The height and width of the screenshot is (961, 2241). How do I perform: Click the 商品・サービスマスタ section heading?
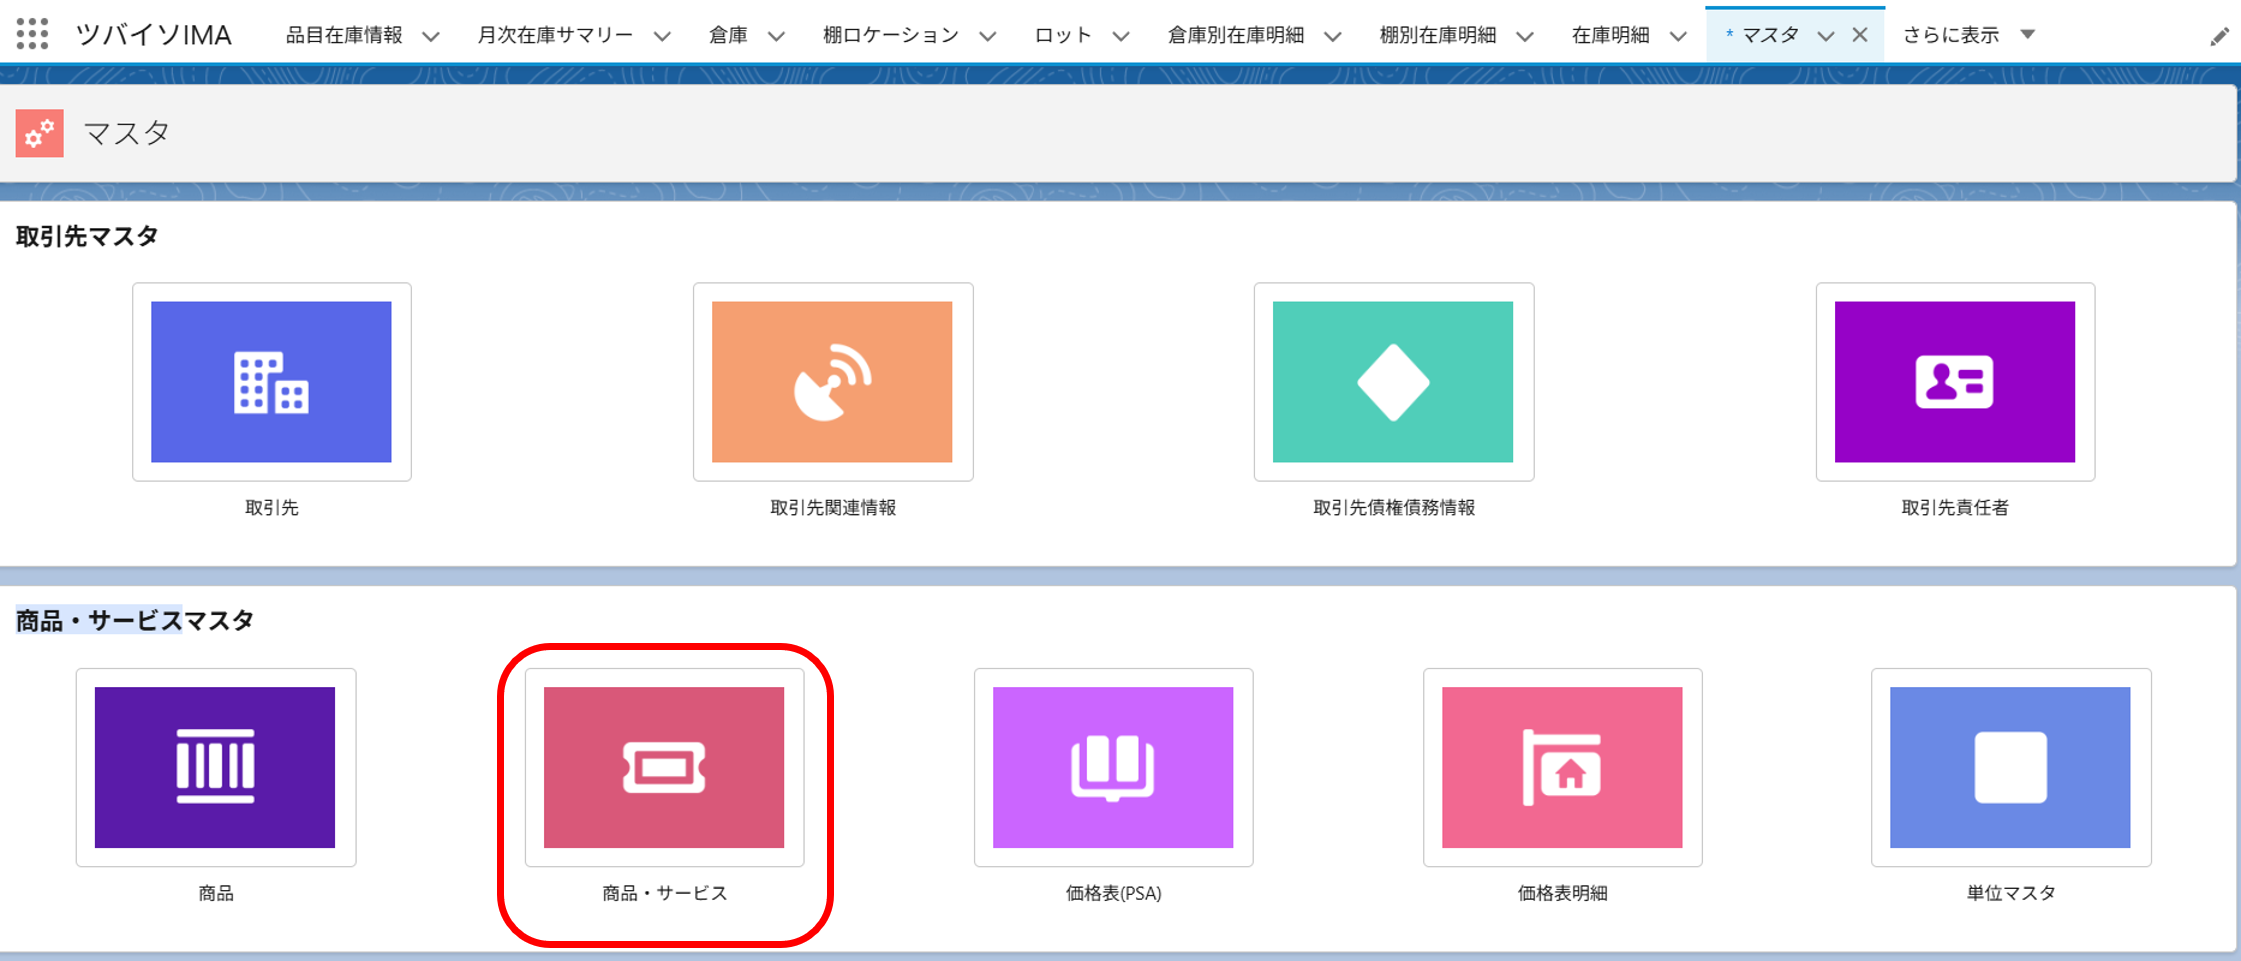pos(135,620)
